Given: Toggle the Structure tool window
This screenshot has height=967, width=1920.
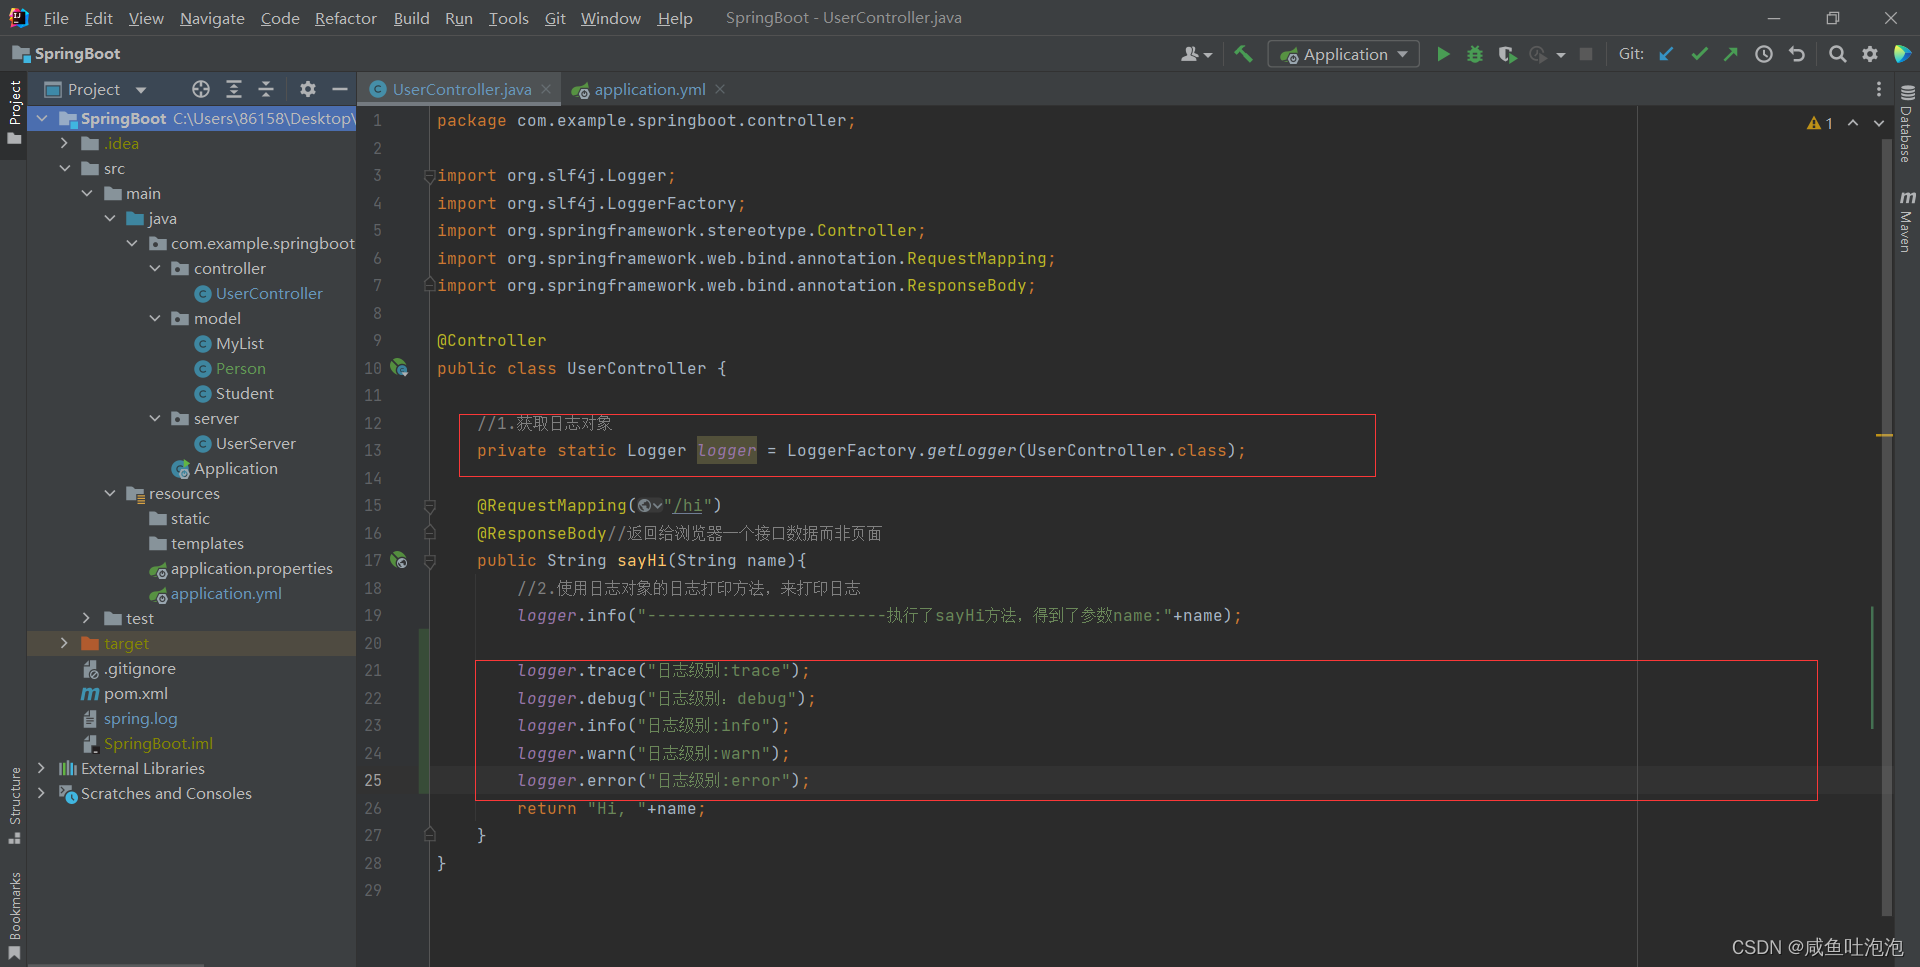Looking at the screenshot, I should coord(14,805).
